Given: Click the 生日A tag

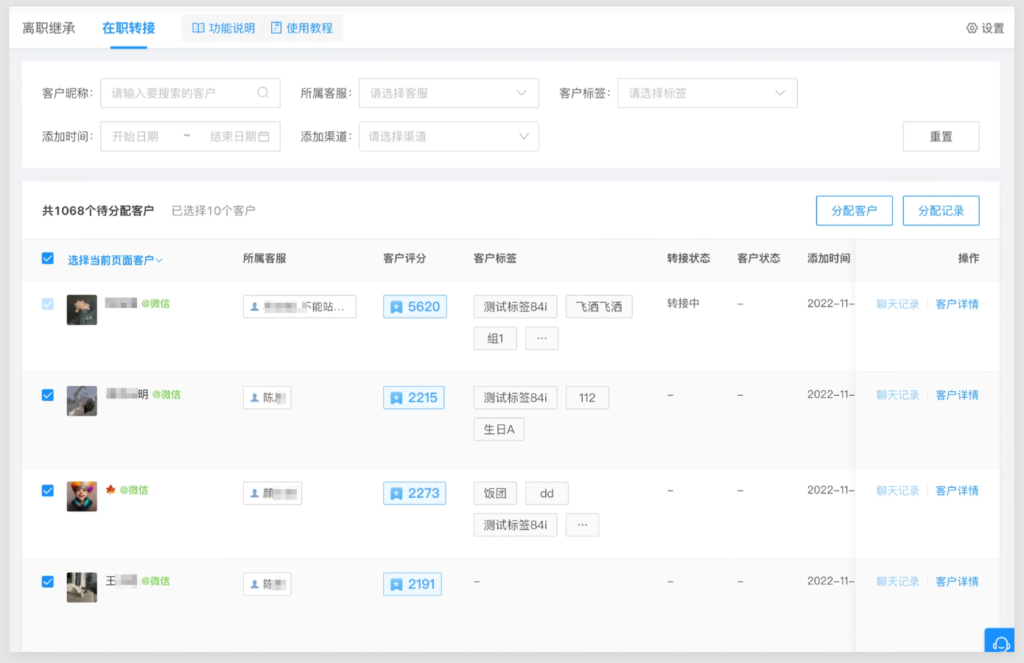Looking at the screenshot, I should [499, 429].
